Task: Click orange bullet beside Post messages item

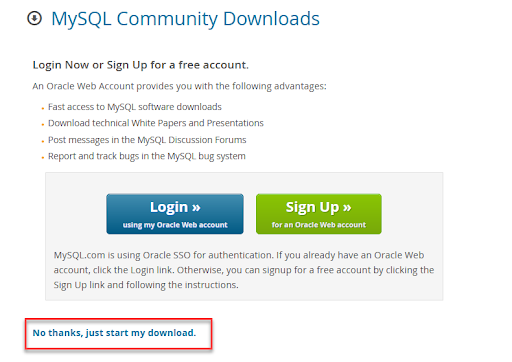Action: pos(43,141)
